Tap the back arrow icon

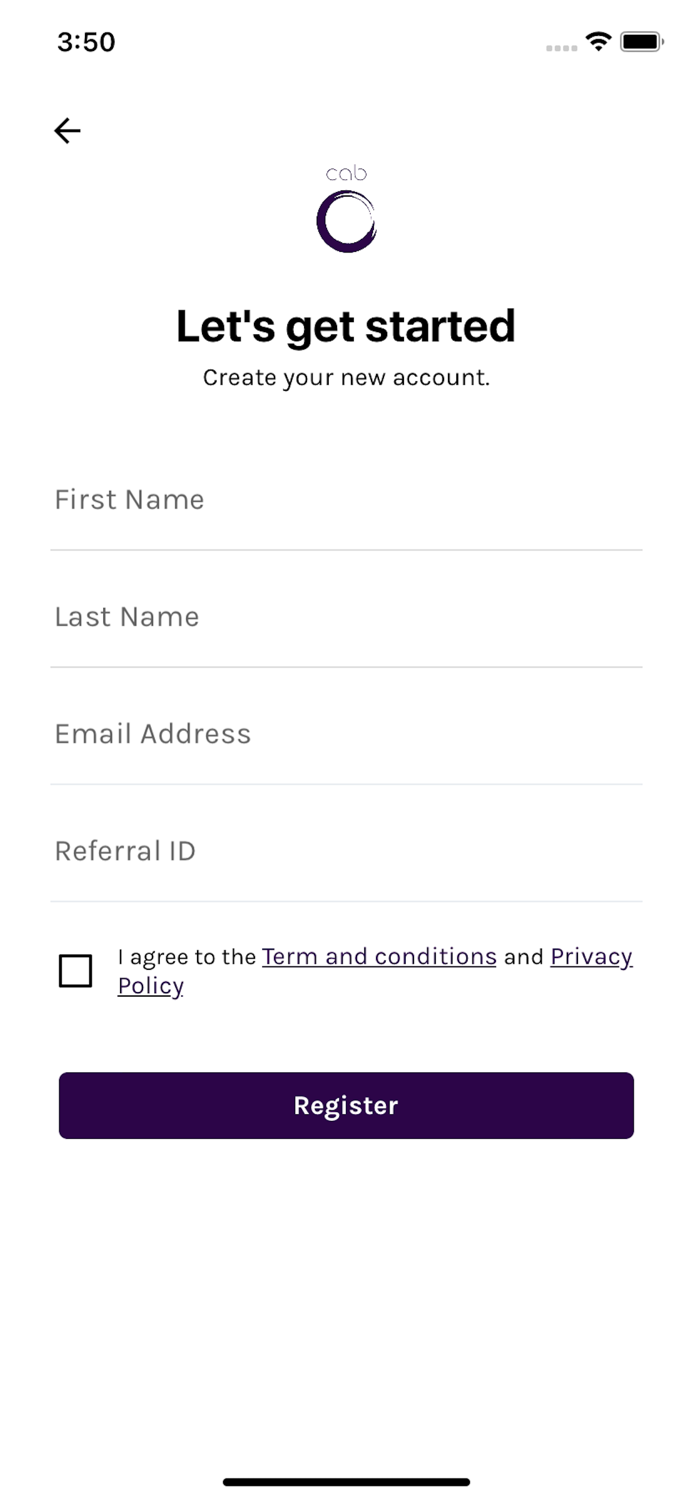coord(67,130)
